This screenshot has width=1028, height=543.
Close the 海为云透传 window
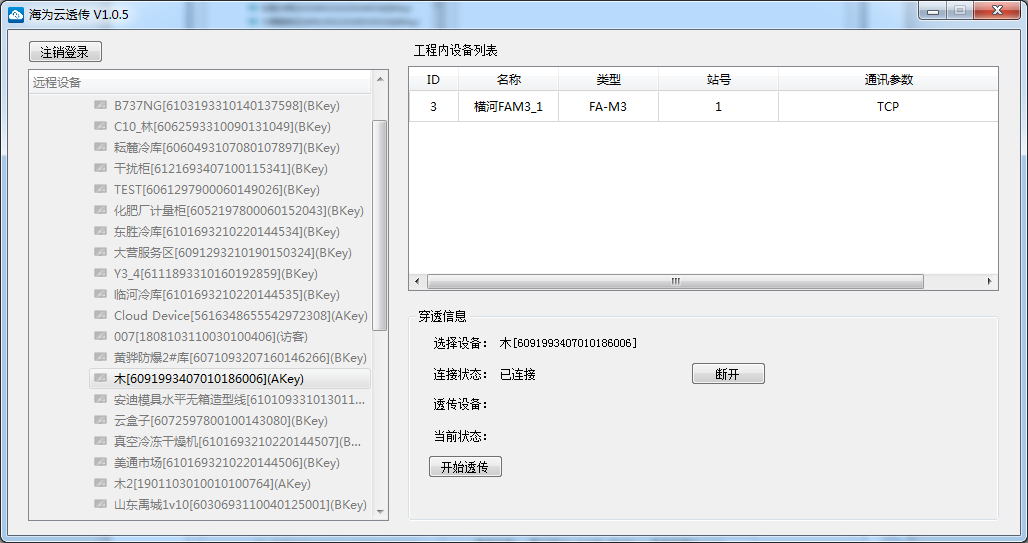click(997, 10)
